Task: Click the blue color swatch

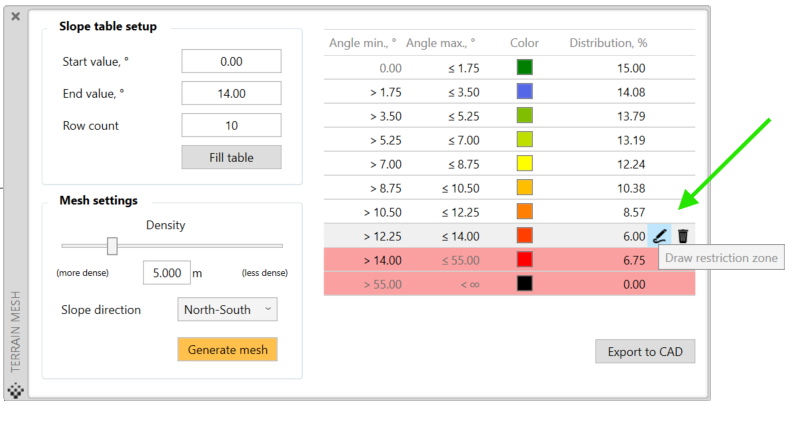Action: coord(524,92)
